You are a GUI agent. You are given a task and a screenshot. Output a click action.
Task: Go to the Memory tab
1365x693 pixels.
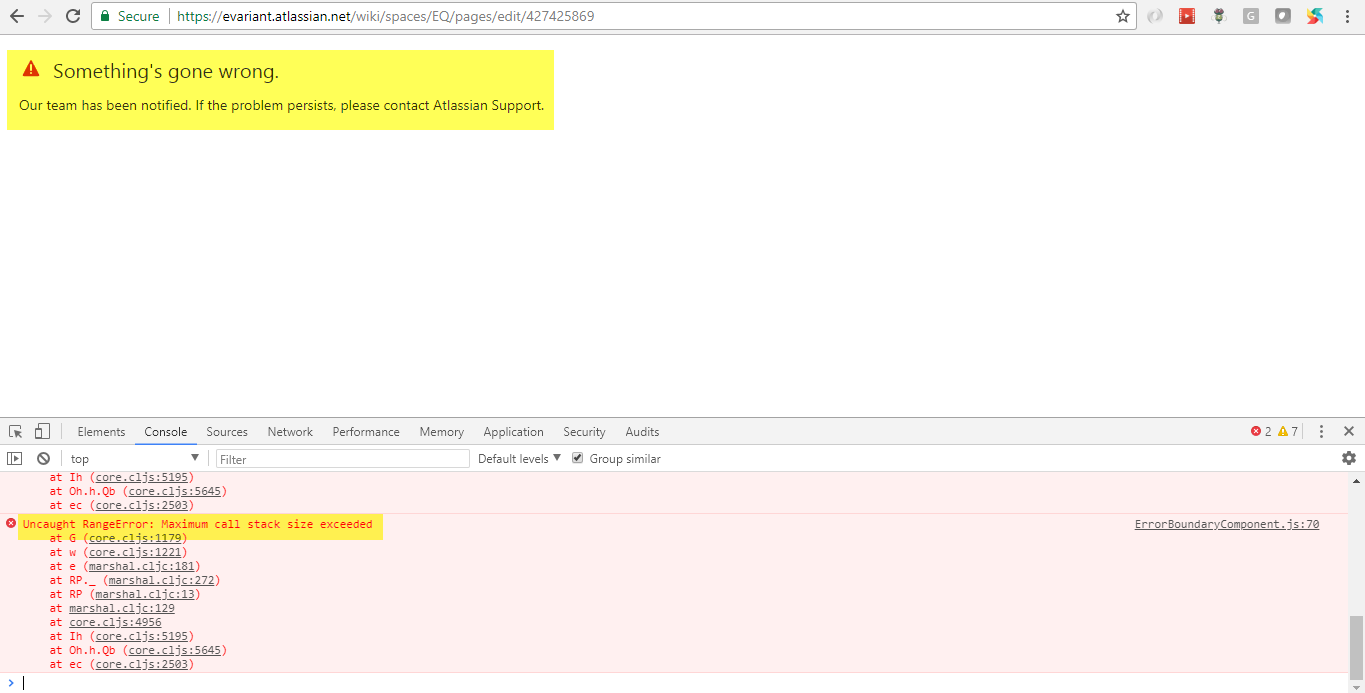coord(441,432)
